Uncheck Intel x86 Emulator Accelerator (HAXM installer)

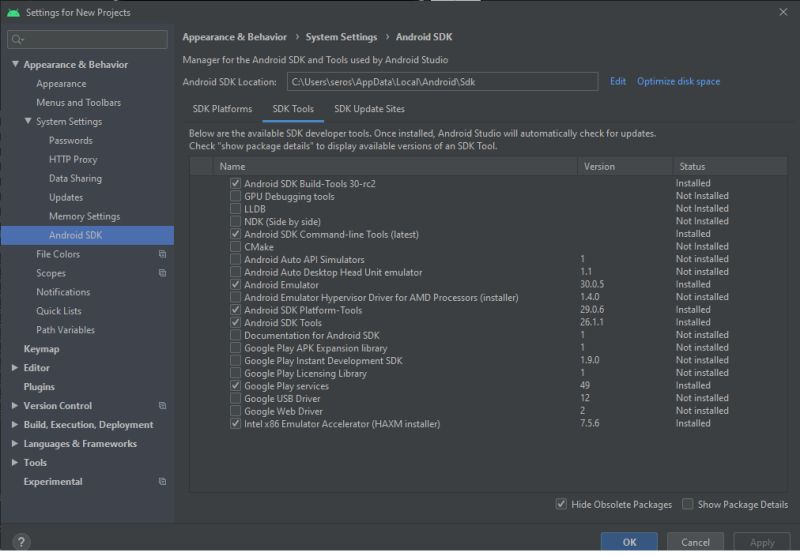(235, 423)
